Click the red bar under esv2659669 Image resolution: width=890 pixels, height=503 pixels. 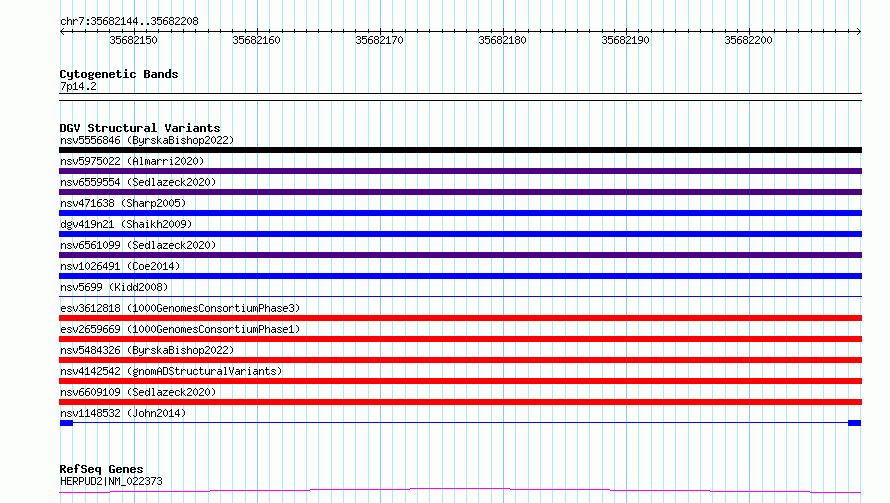460,339
